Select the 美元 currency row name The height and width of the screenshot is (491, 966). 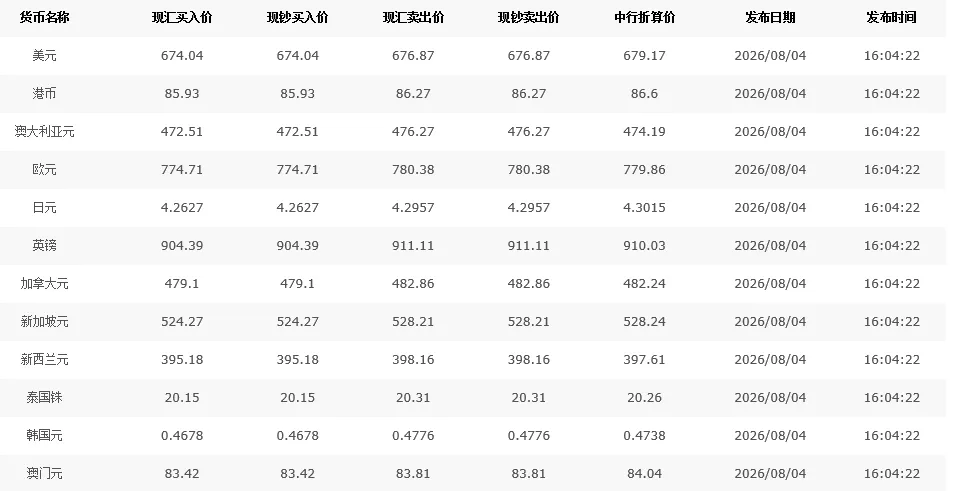tap(44, 55)
